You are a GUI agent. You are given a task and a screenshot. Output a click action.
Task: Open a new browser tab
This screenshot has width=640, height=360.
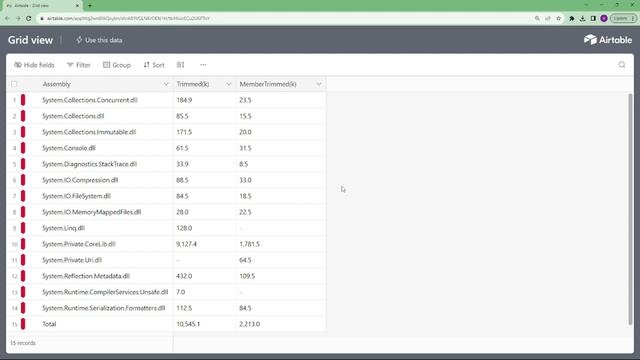tap(90, 6)
